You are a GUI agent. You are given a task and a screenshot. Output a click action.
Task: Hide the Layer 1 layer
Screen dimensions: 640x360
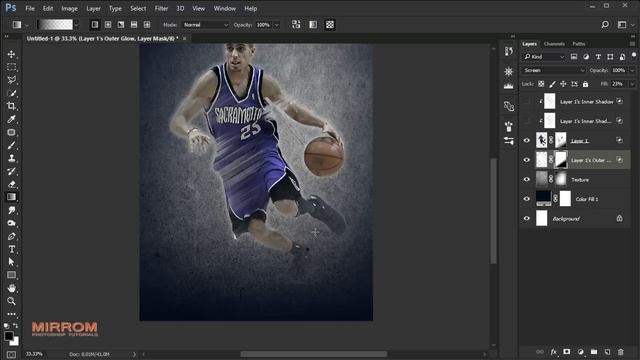click(x=527, y=140)
